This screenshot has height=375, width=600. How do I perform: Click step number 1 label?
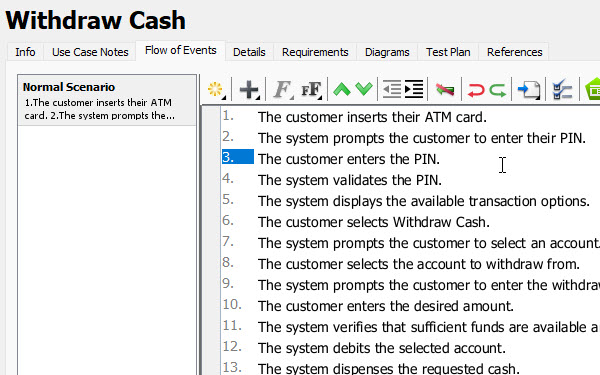pos(228,115)
